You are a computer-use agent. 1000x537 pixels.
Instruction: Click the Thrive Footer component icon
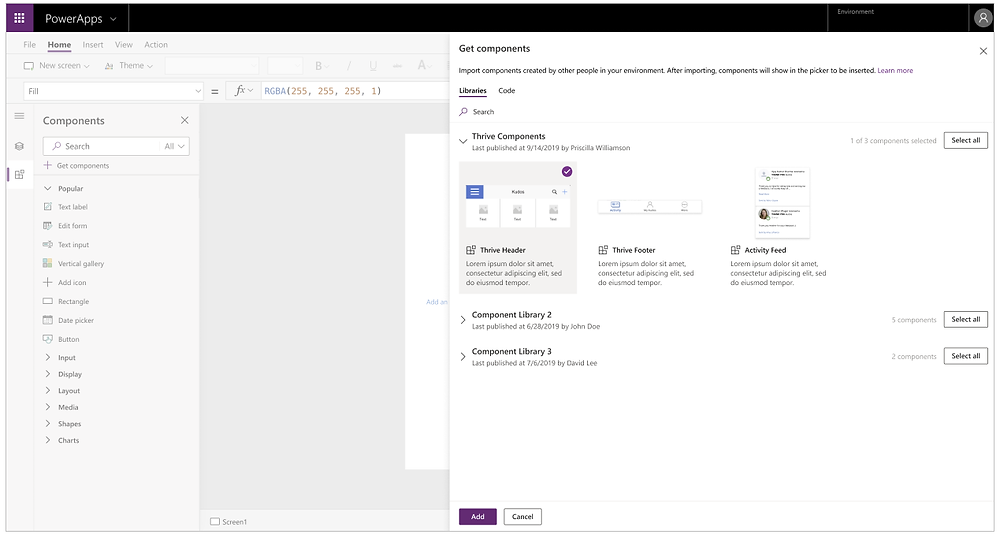pos(603,250)
